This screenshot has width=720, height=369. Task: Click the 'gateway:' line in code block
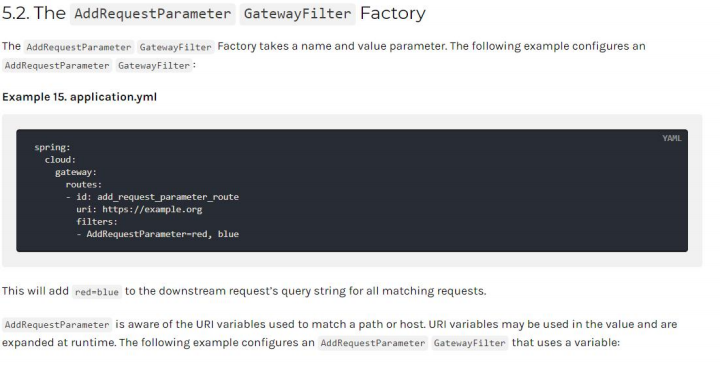76,172
